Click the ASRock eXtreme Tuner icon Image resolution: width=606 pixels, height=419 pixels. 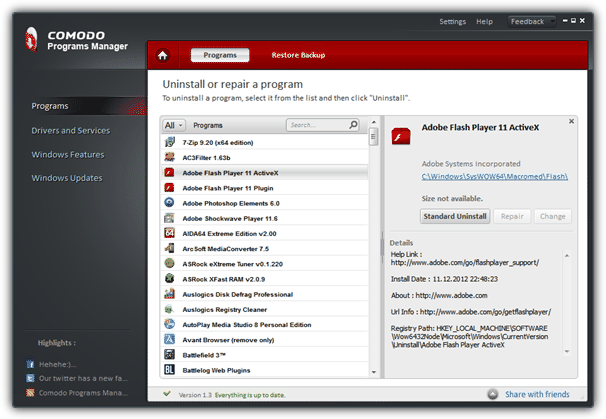[x=169, y=263]
